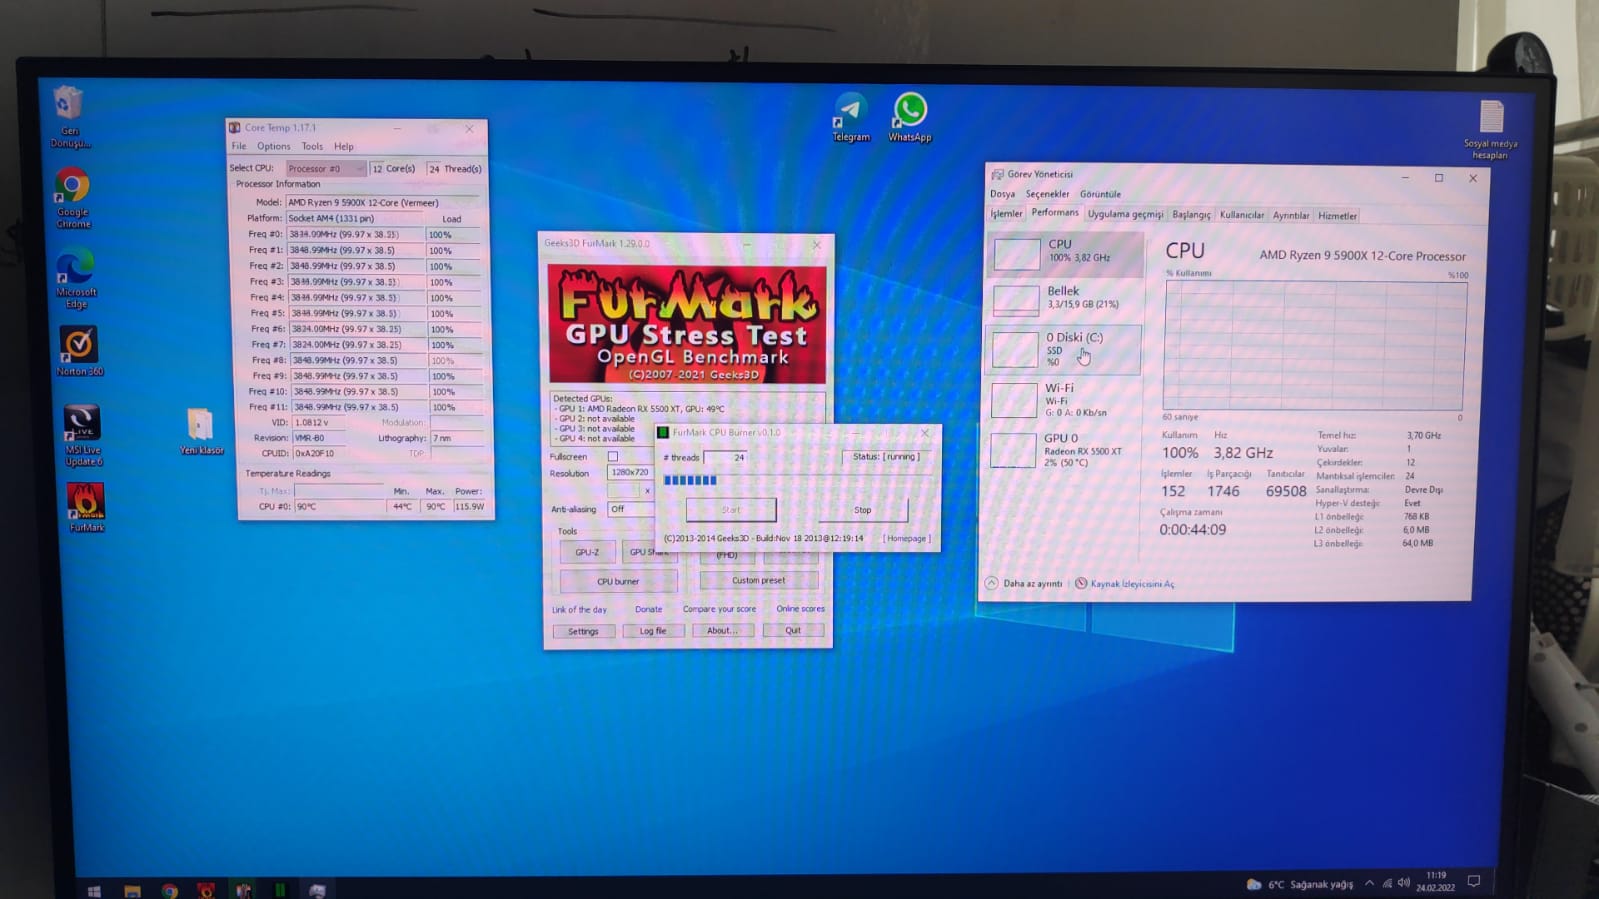Open File Explorer from the taskbar
Screen dimensions: 1599x899
132,890
